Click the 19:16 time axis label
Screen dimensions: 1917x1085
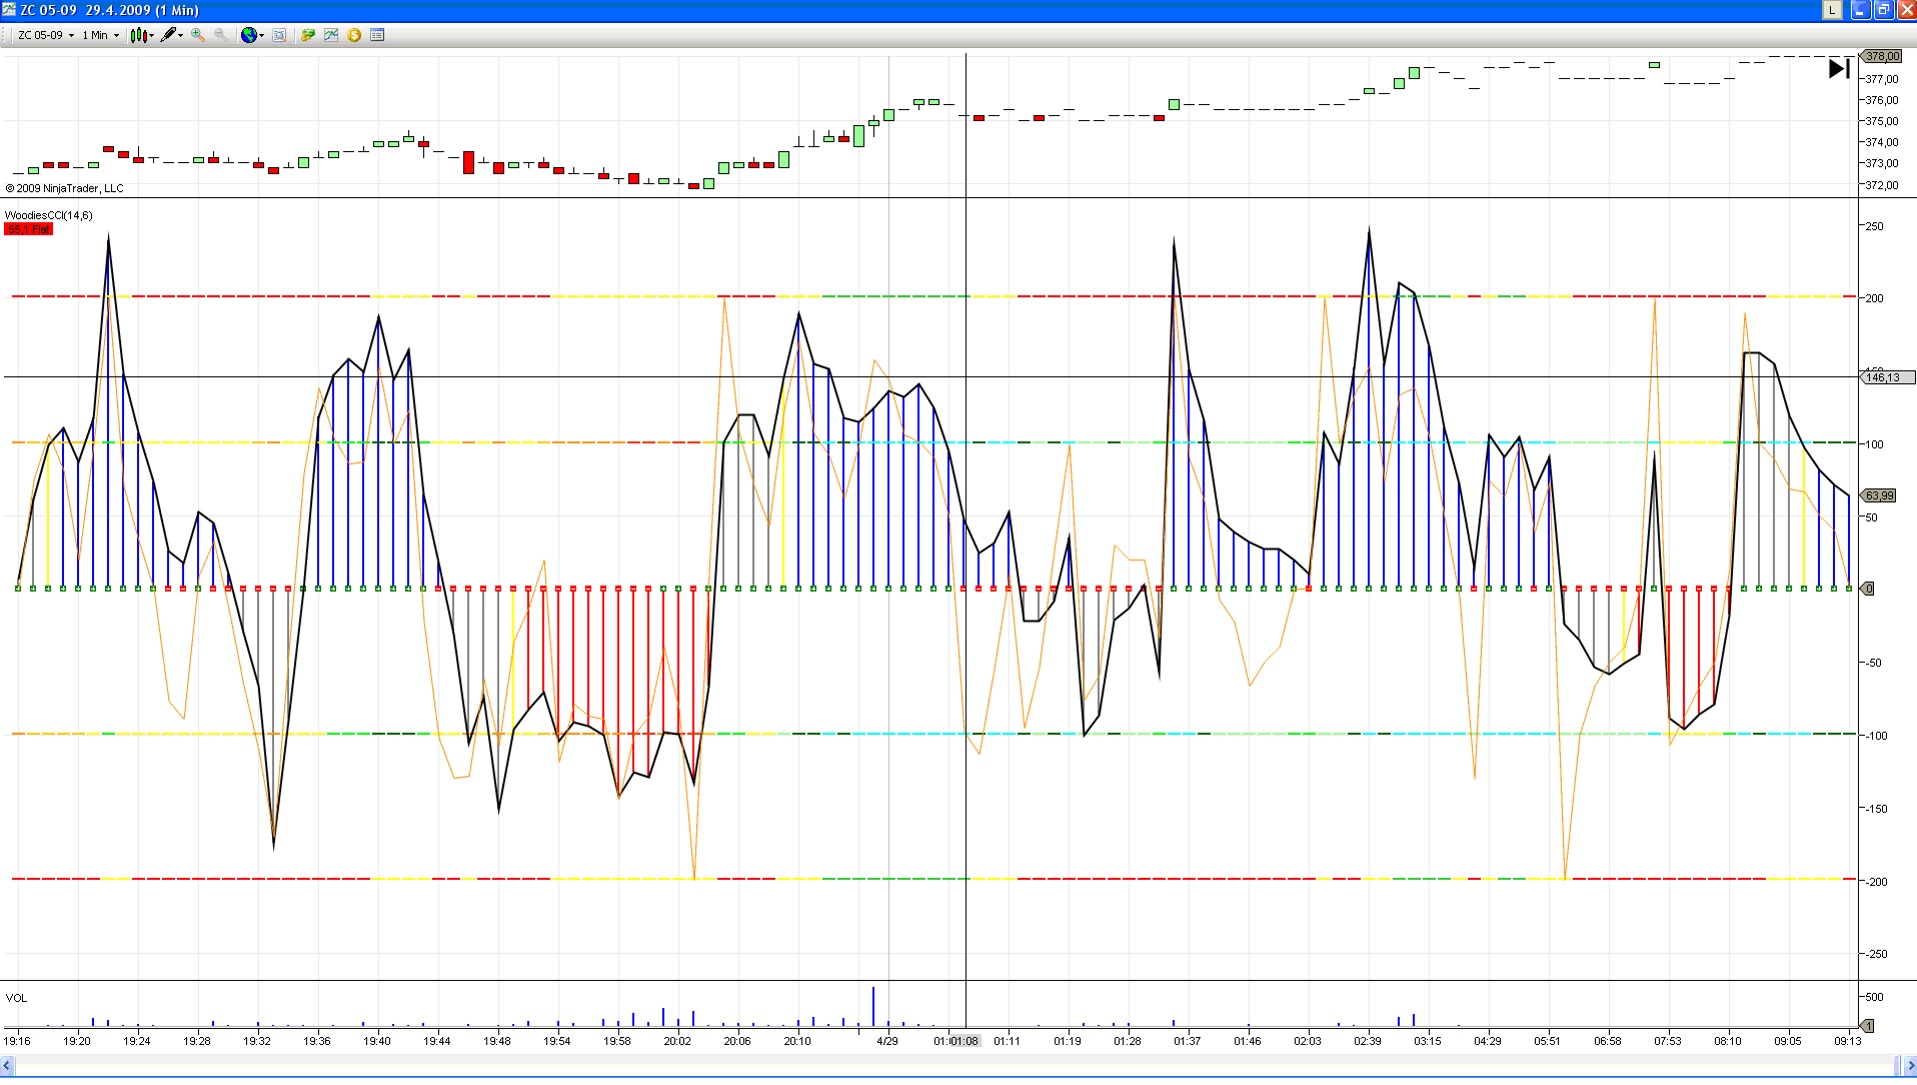click(17, 1041)
